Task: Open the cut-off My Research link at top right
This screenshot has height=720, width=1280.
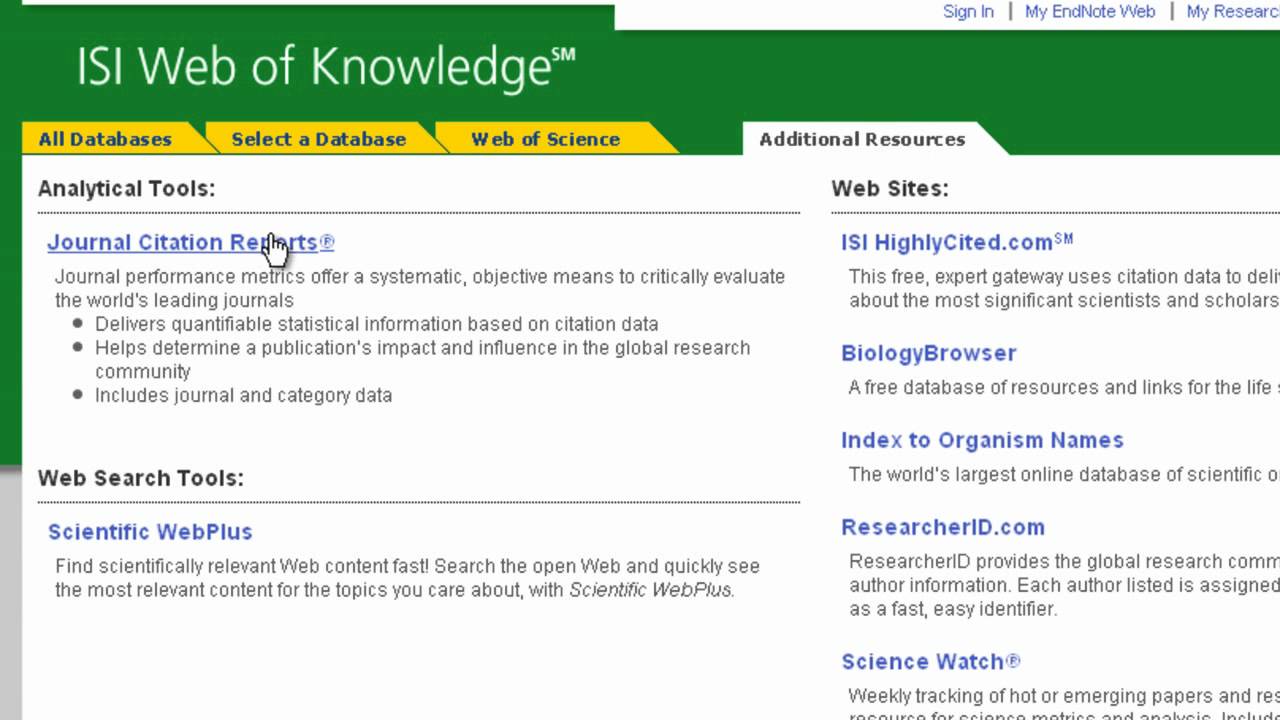Action: click(x=1232, y=12)
